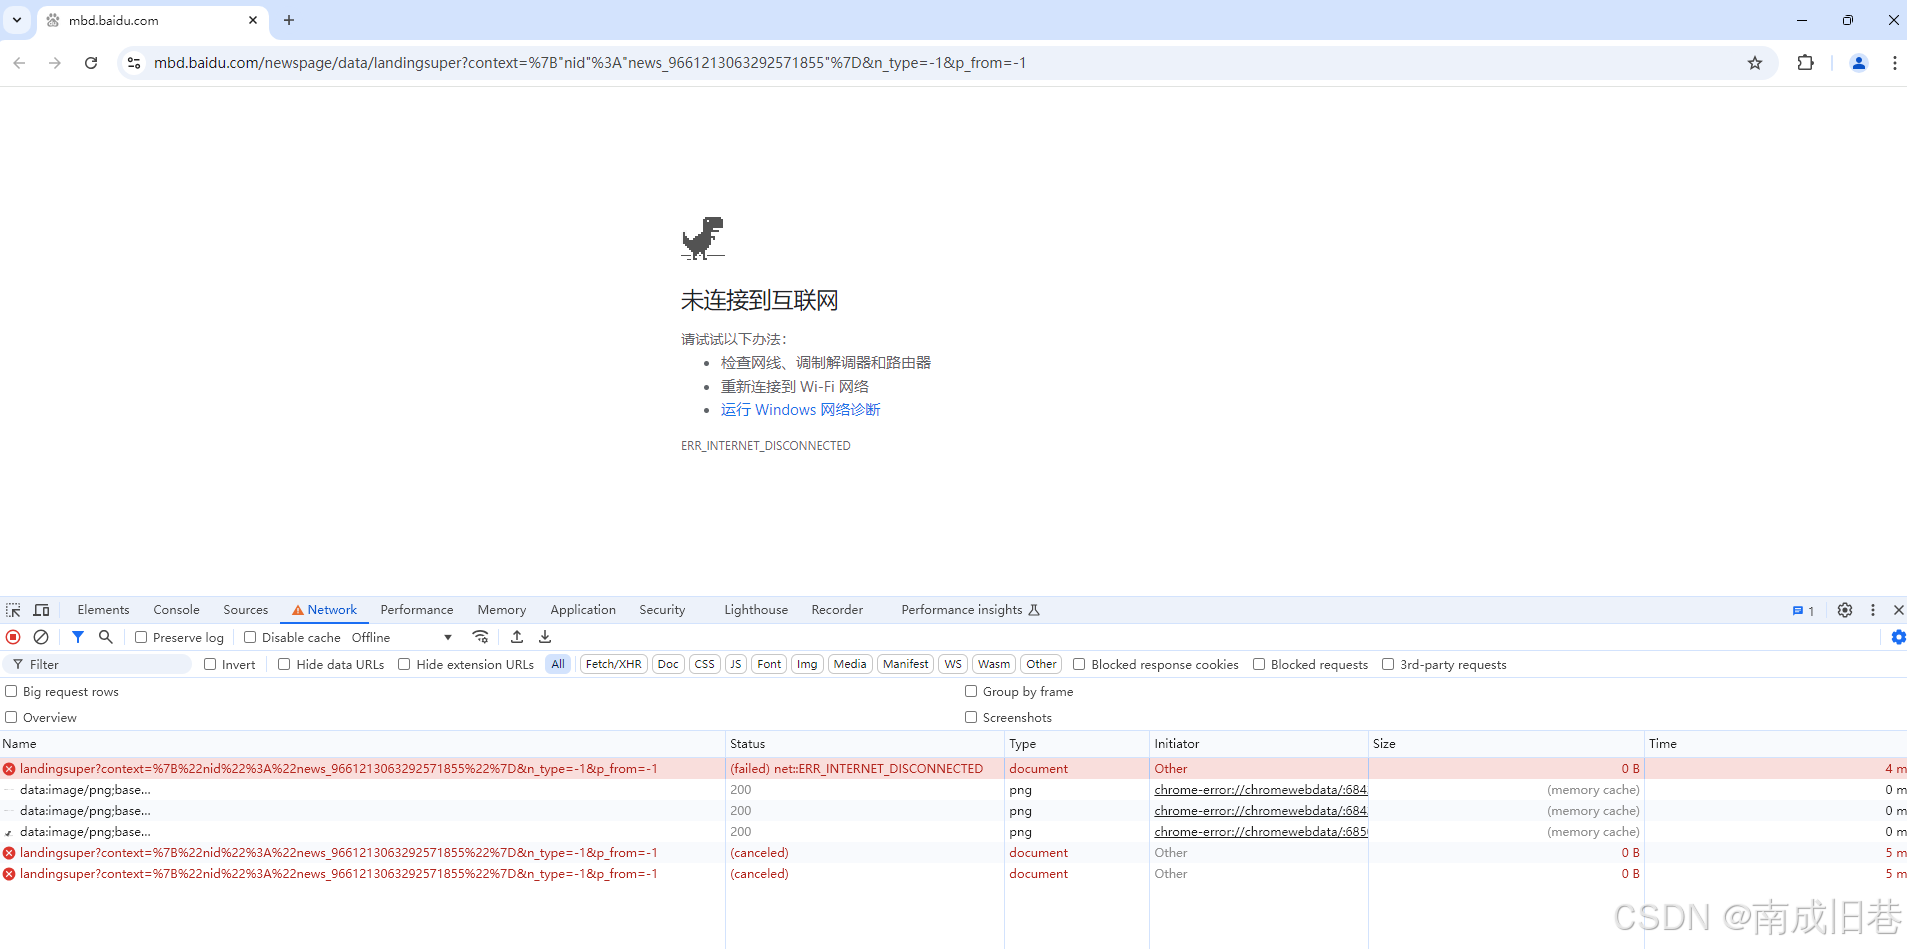
Task: Open the DevTools more options menu
Action: (x=1871, y=609)
